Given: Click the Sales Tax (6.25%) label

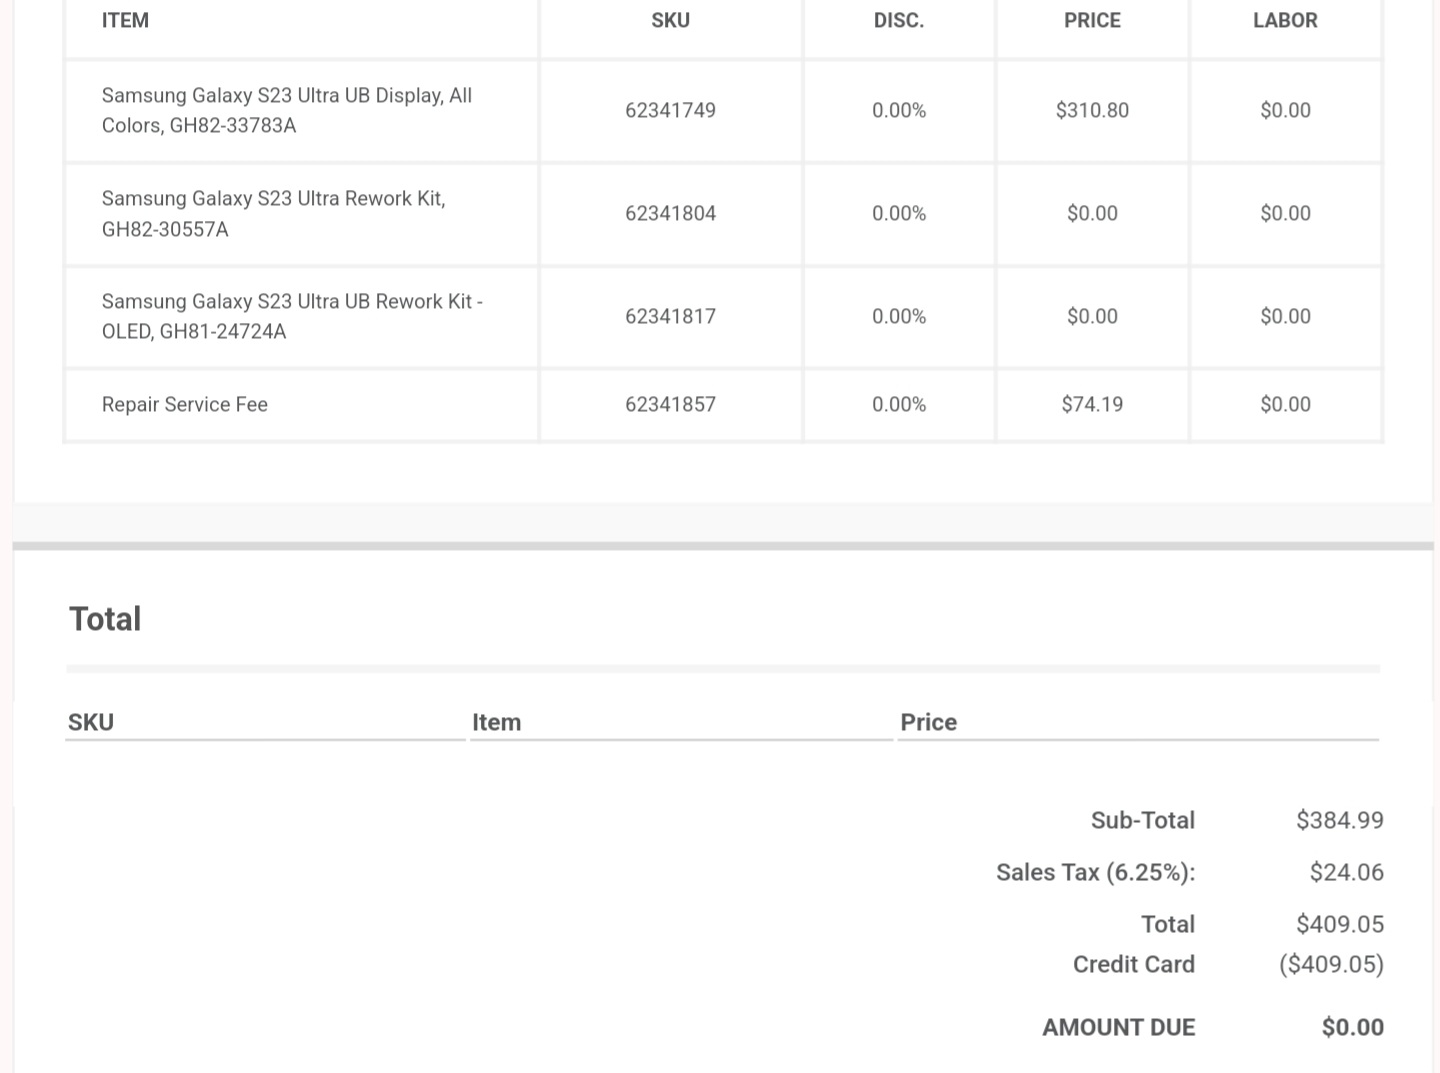Looking at the screenshot, I should 1095,872.
